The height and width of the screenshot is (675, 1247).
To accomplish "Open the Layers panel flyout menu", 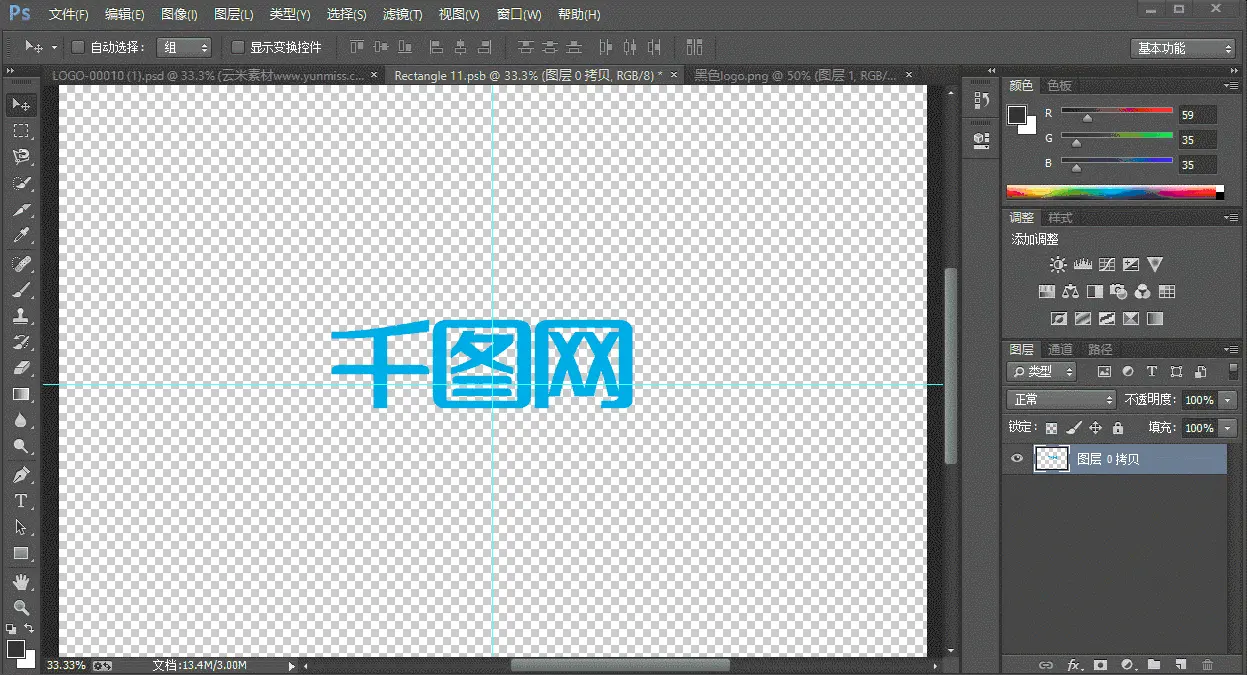I will [x=1231, y=349].
